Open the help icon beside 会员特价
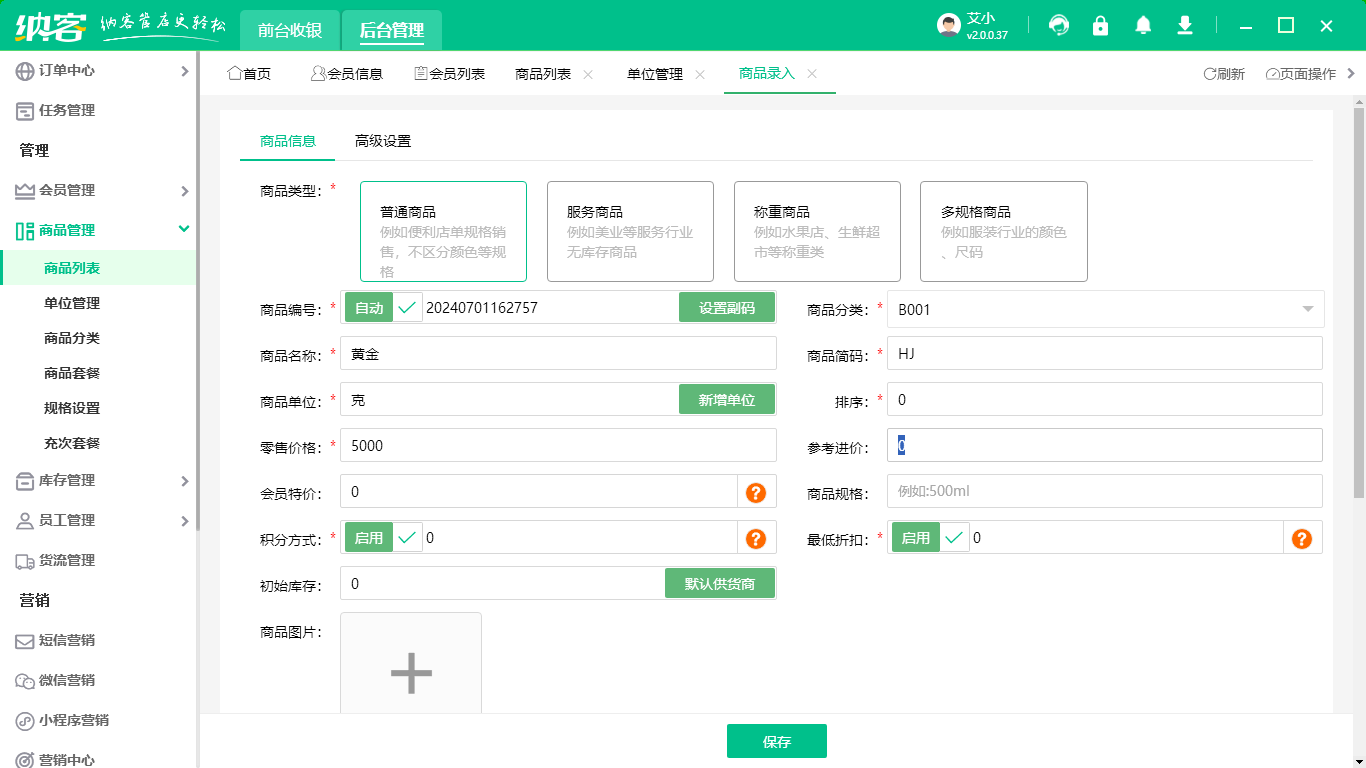Image resolution: width=1366 pixels, height=768 pixels. coord(757,491)
